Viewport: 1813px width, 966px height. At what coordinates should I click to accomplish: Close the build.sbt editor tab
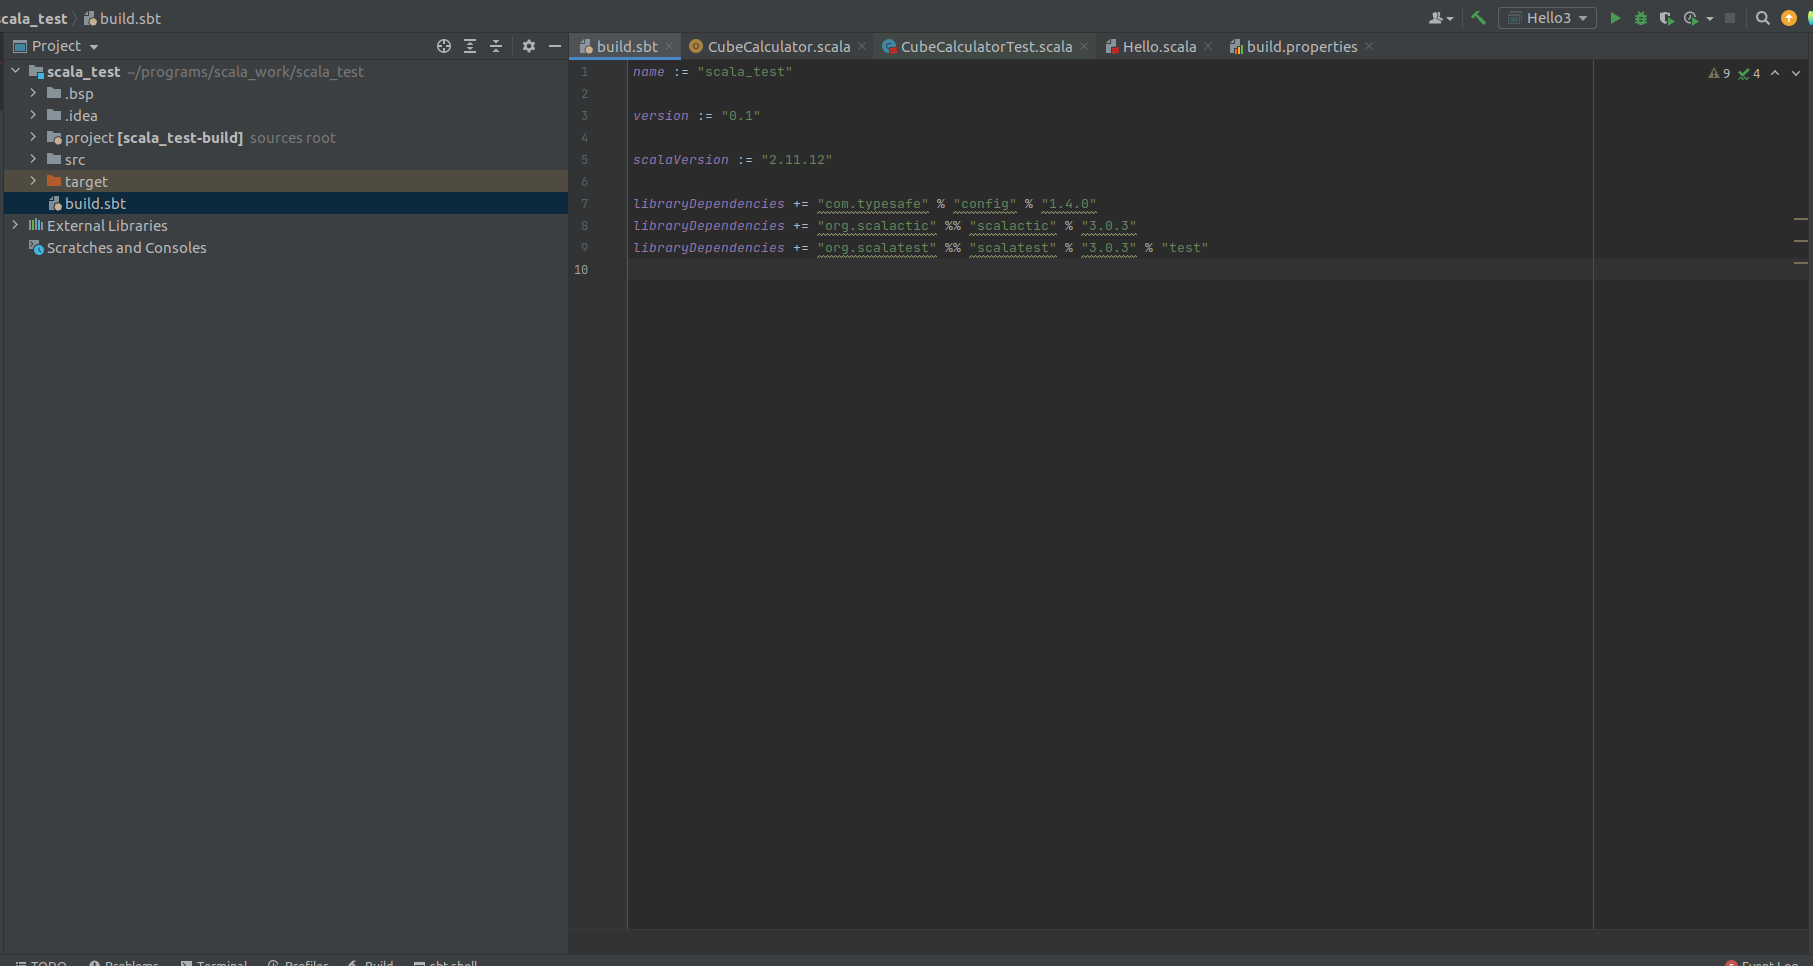pos(669,46)
